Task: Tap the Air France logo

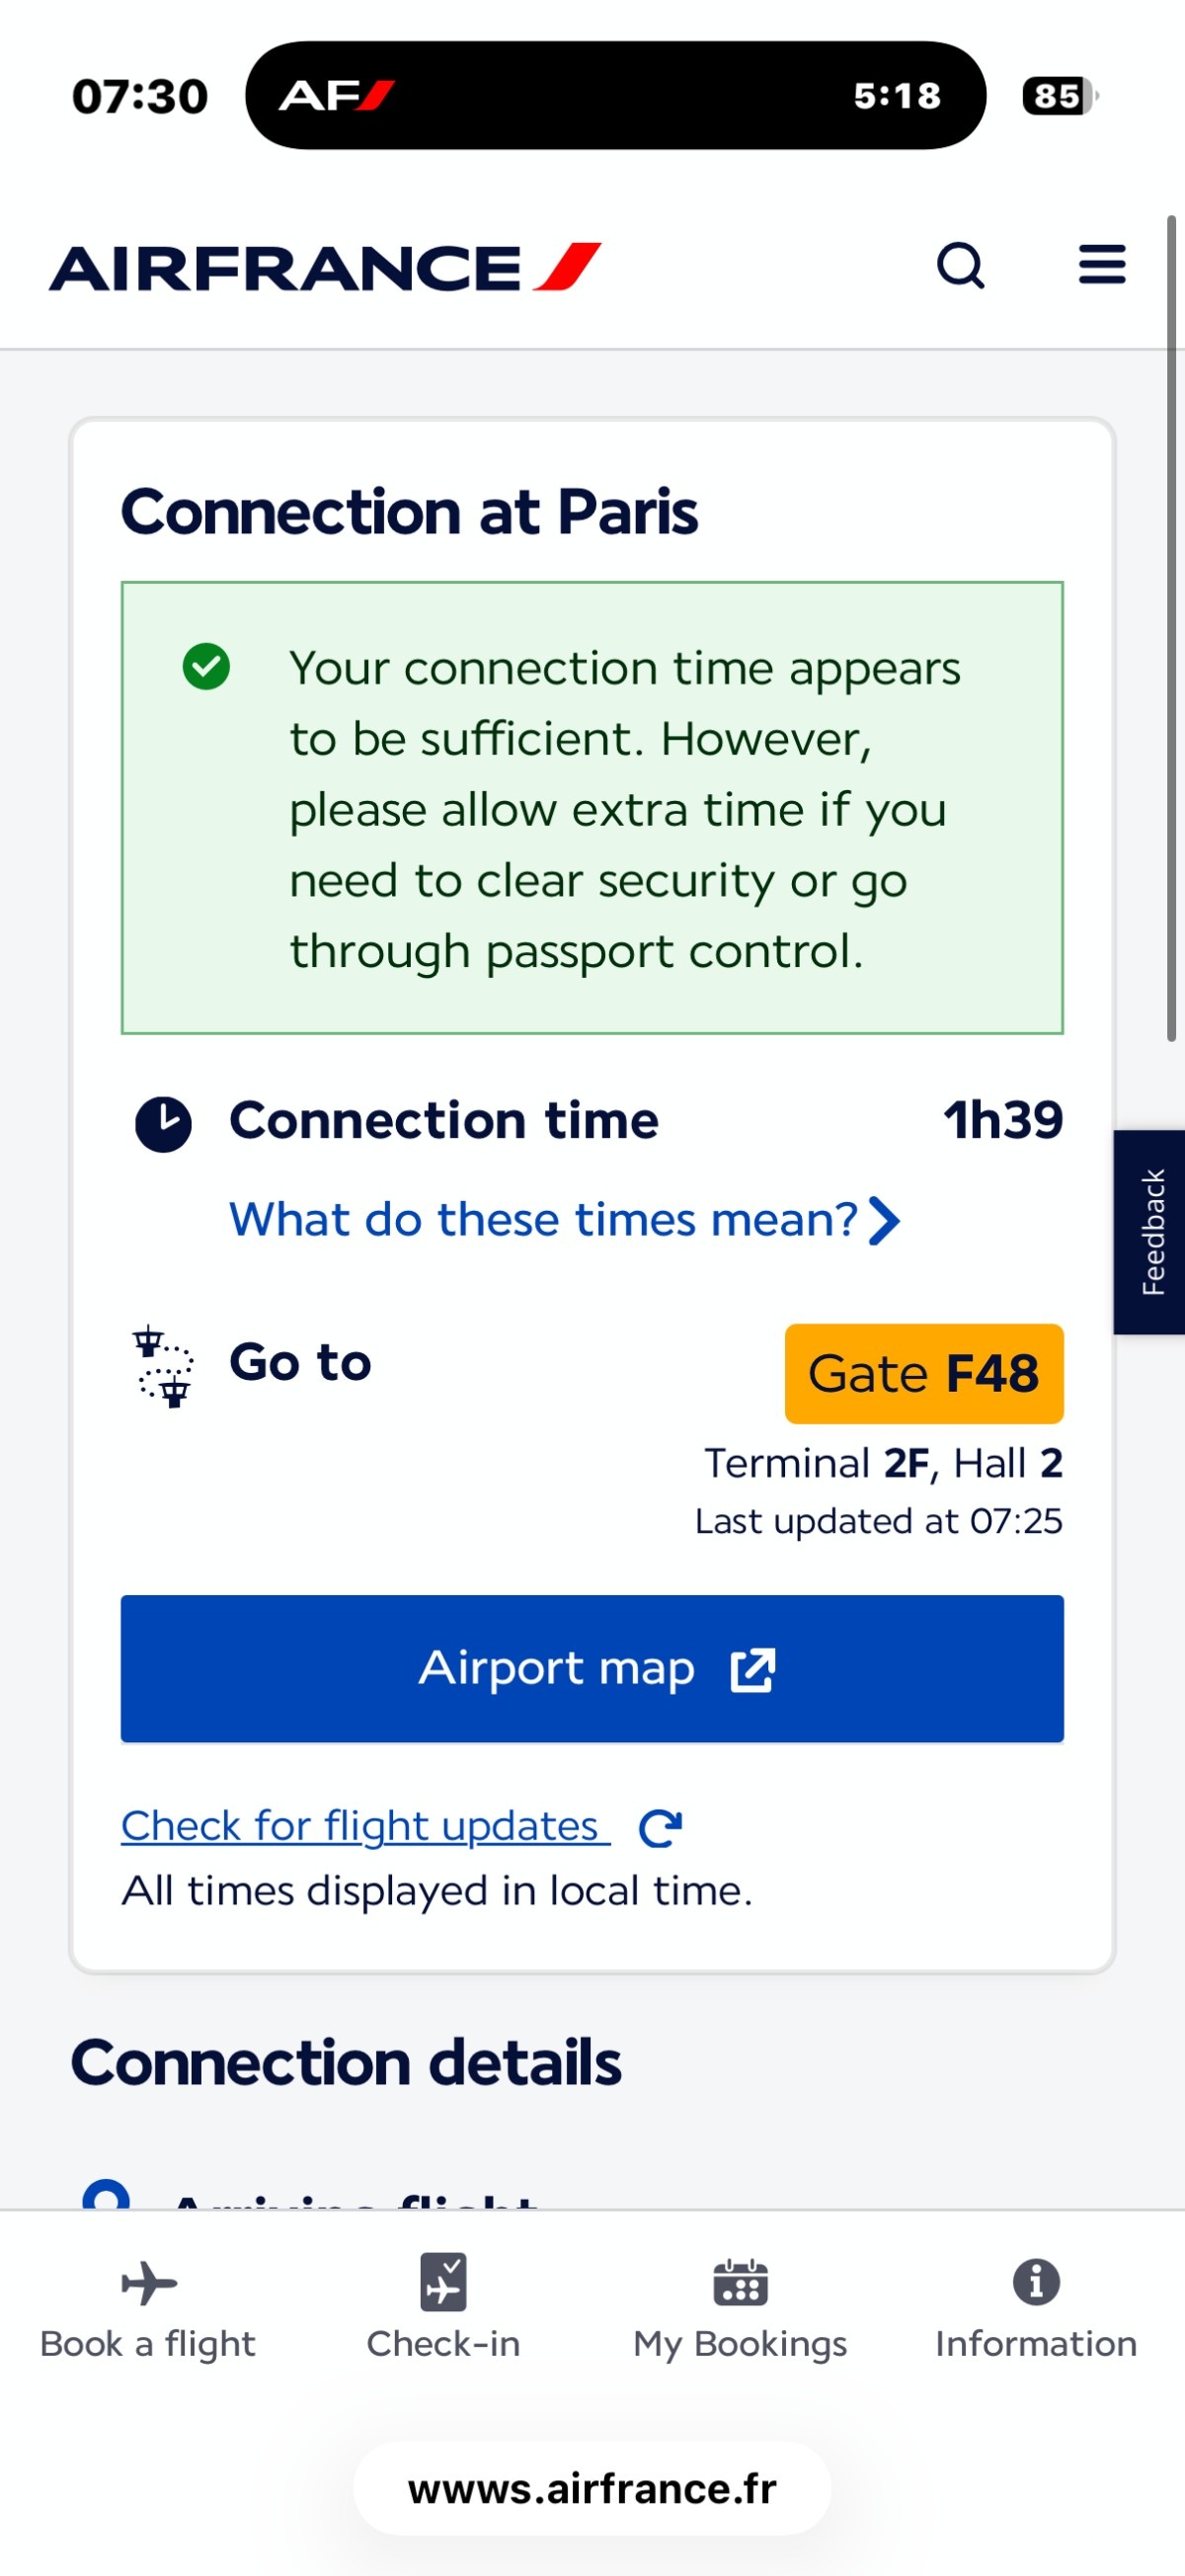Action: (x=325, y=268)
